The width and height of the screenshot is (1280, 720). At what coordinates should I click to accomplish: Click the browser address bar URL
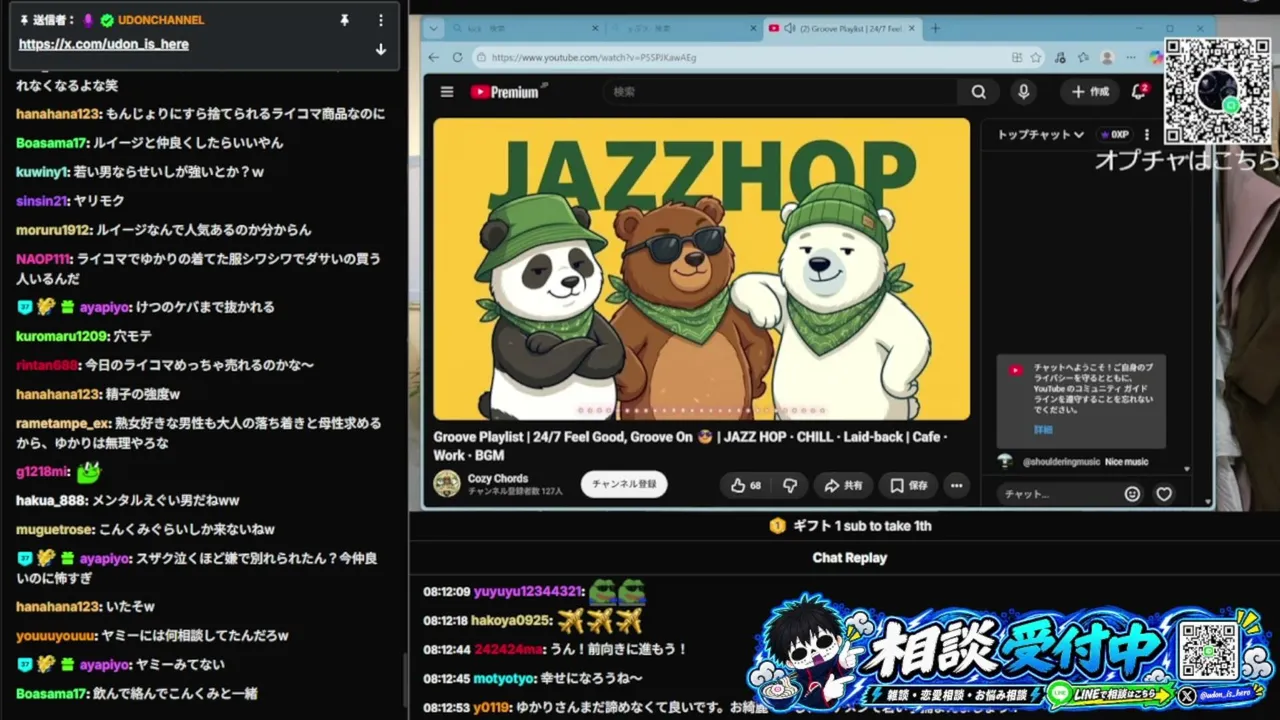[594, 58]
